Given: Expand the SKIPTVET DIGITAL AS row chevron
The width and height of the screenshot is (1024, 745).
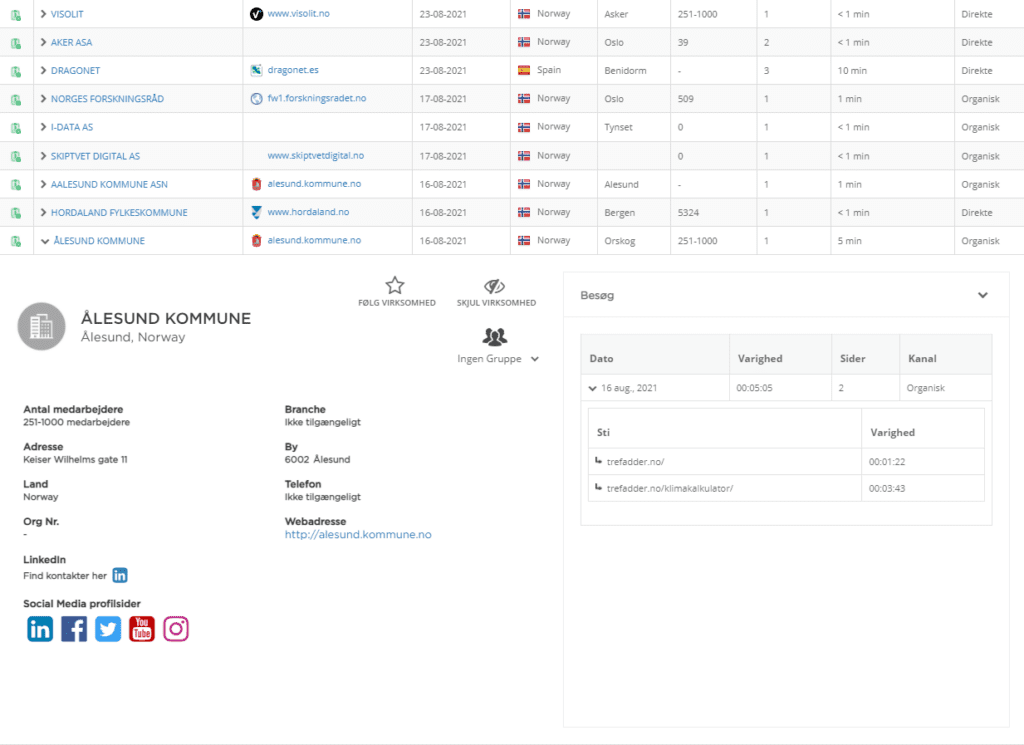Looking at the screenshot, I should 43,156.
